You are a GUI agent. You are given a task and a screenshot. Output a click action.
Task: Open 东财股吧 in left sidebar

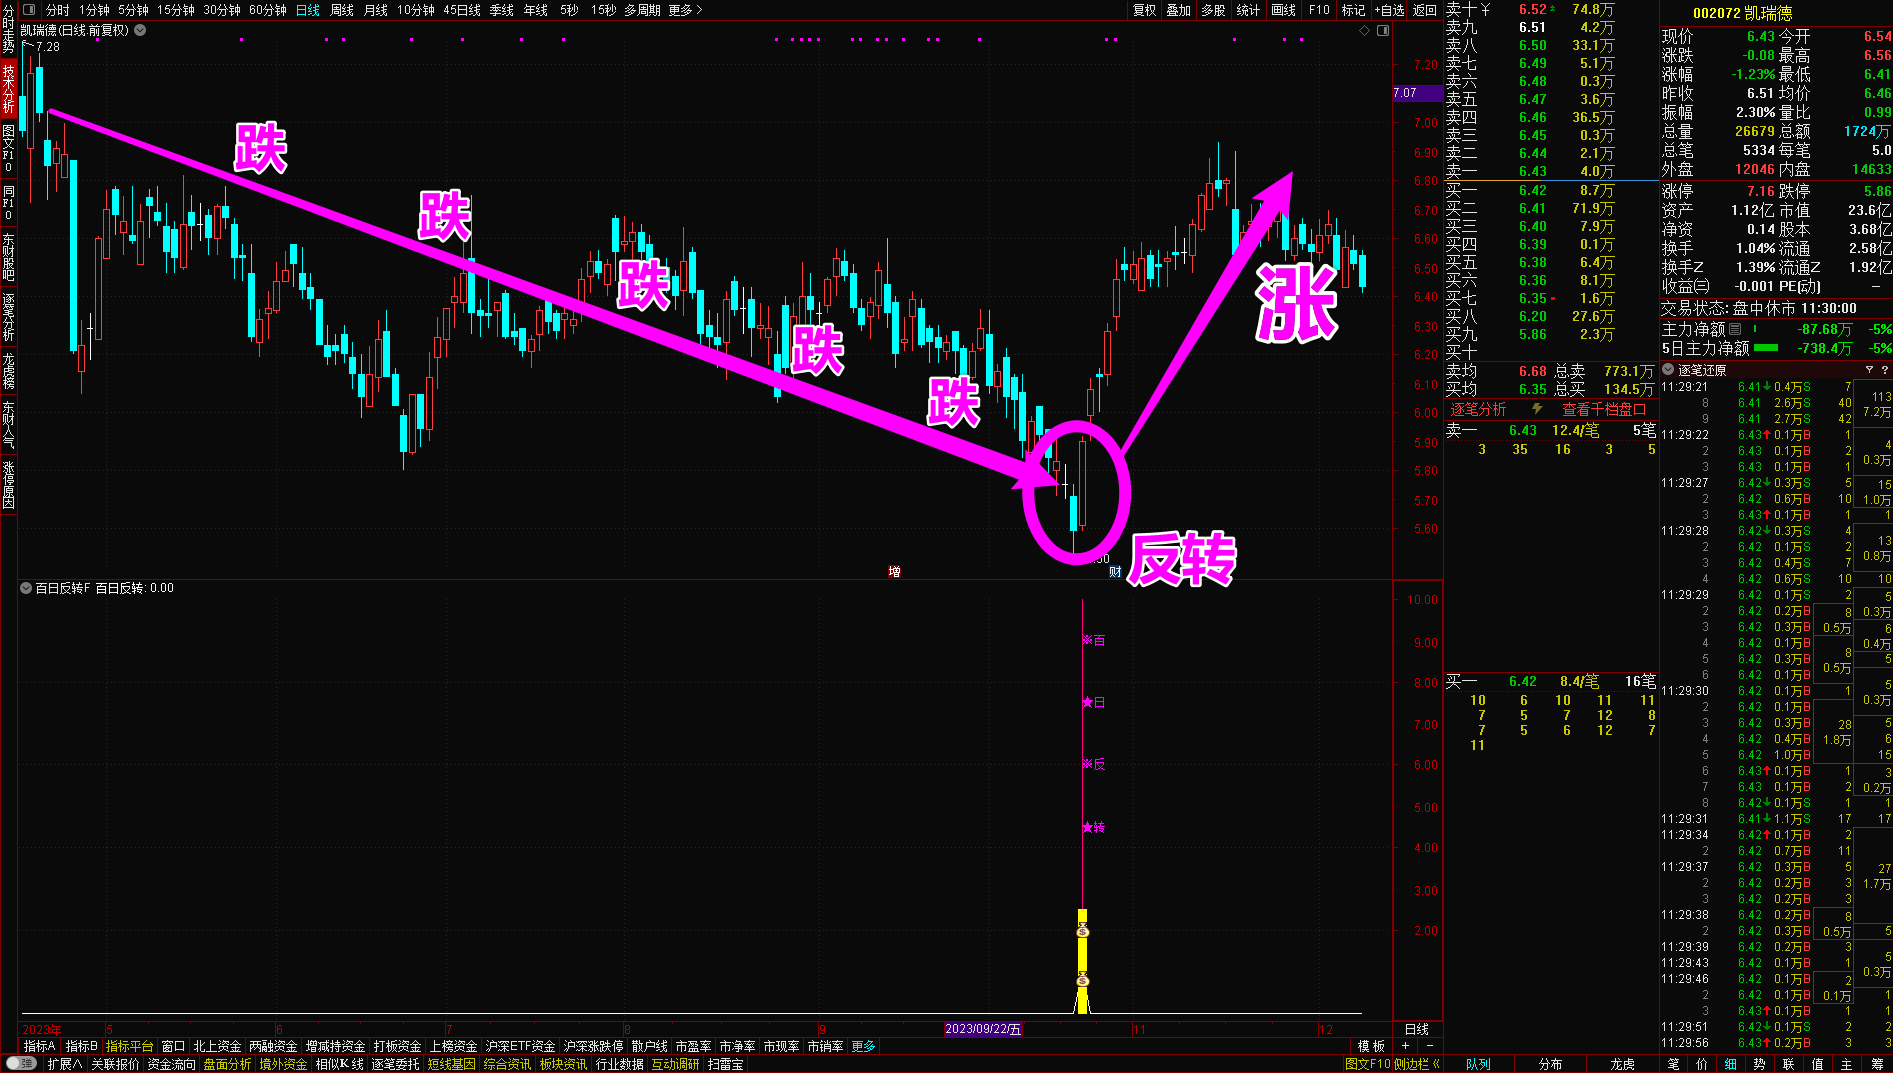(x=8, y=256)
